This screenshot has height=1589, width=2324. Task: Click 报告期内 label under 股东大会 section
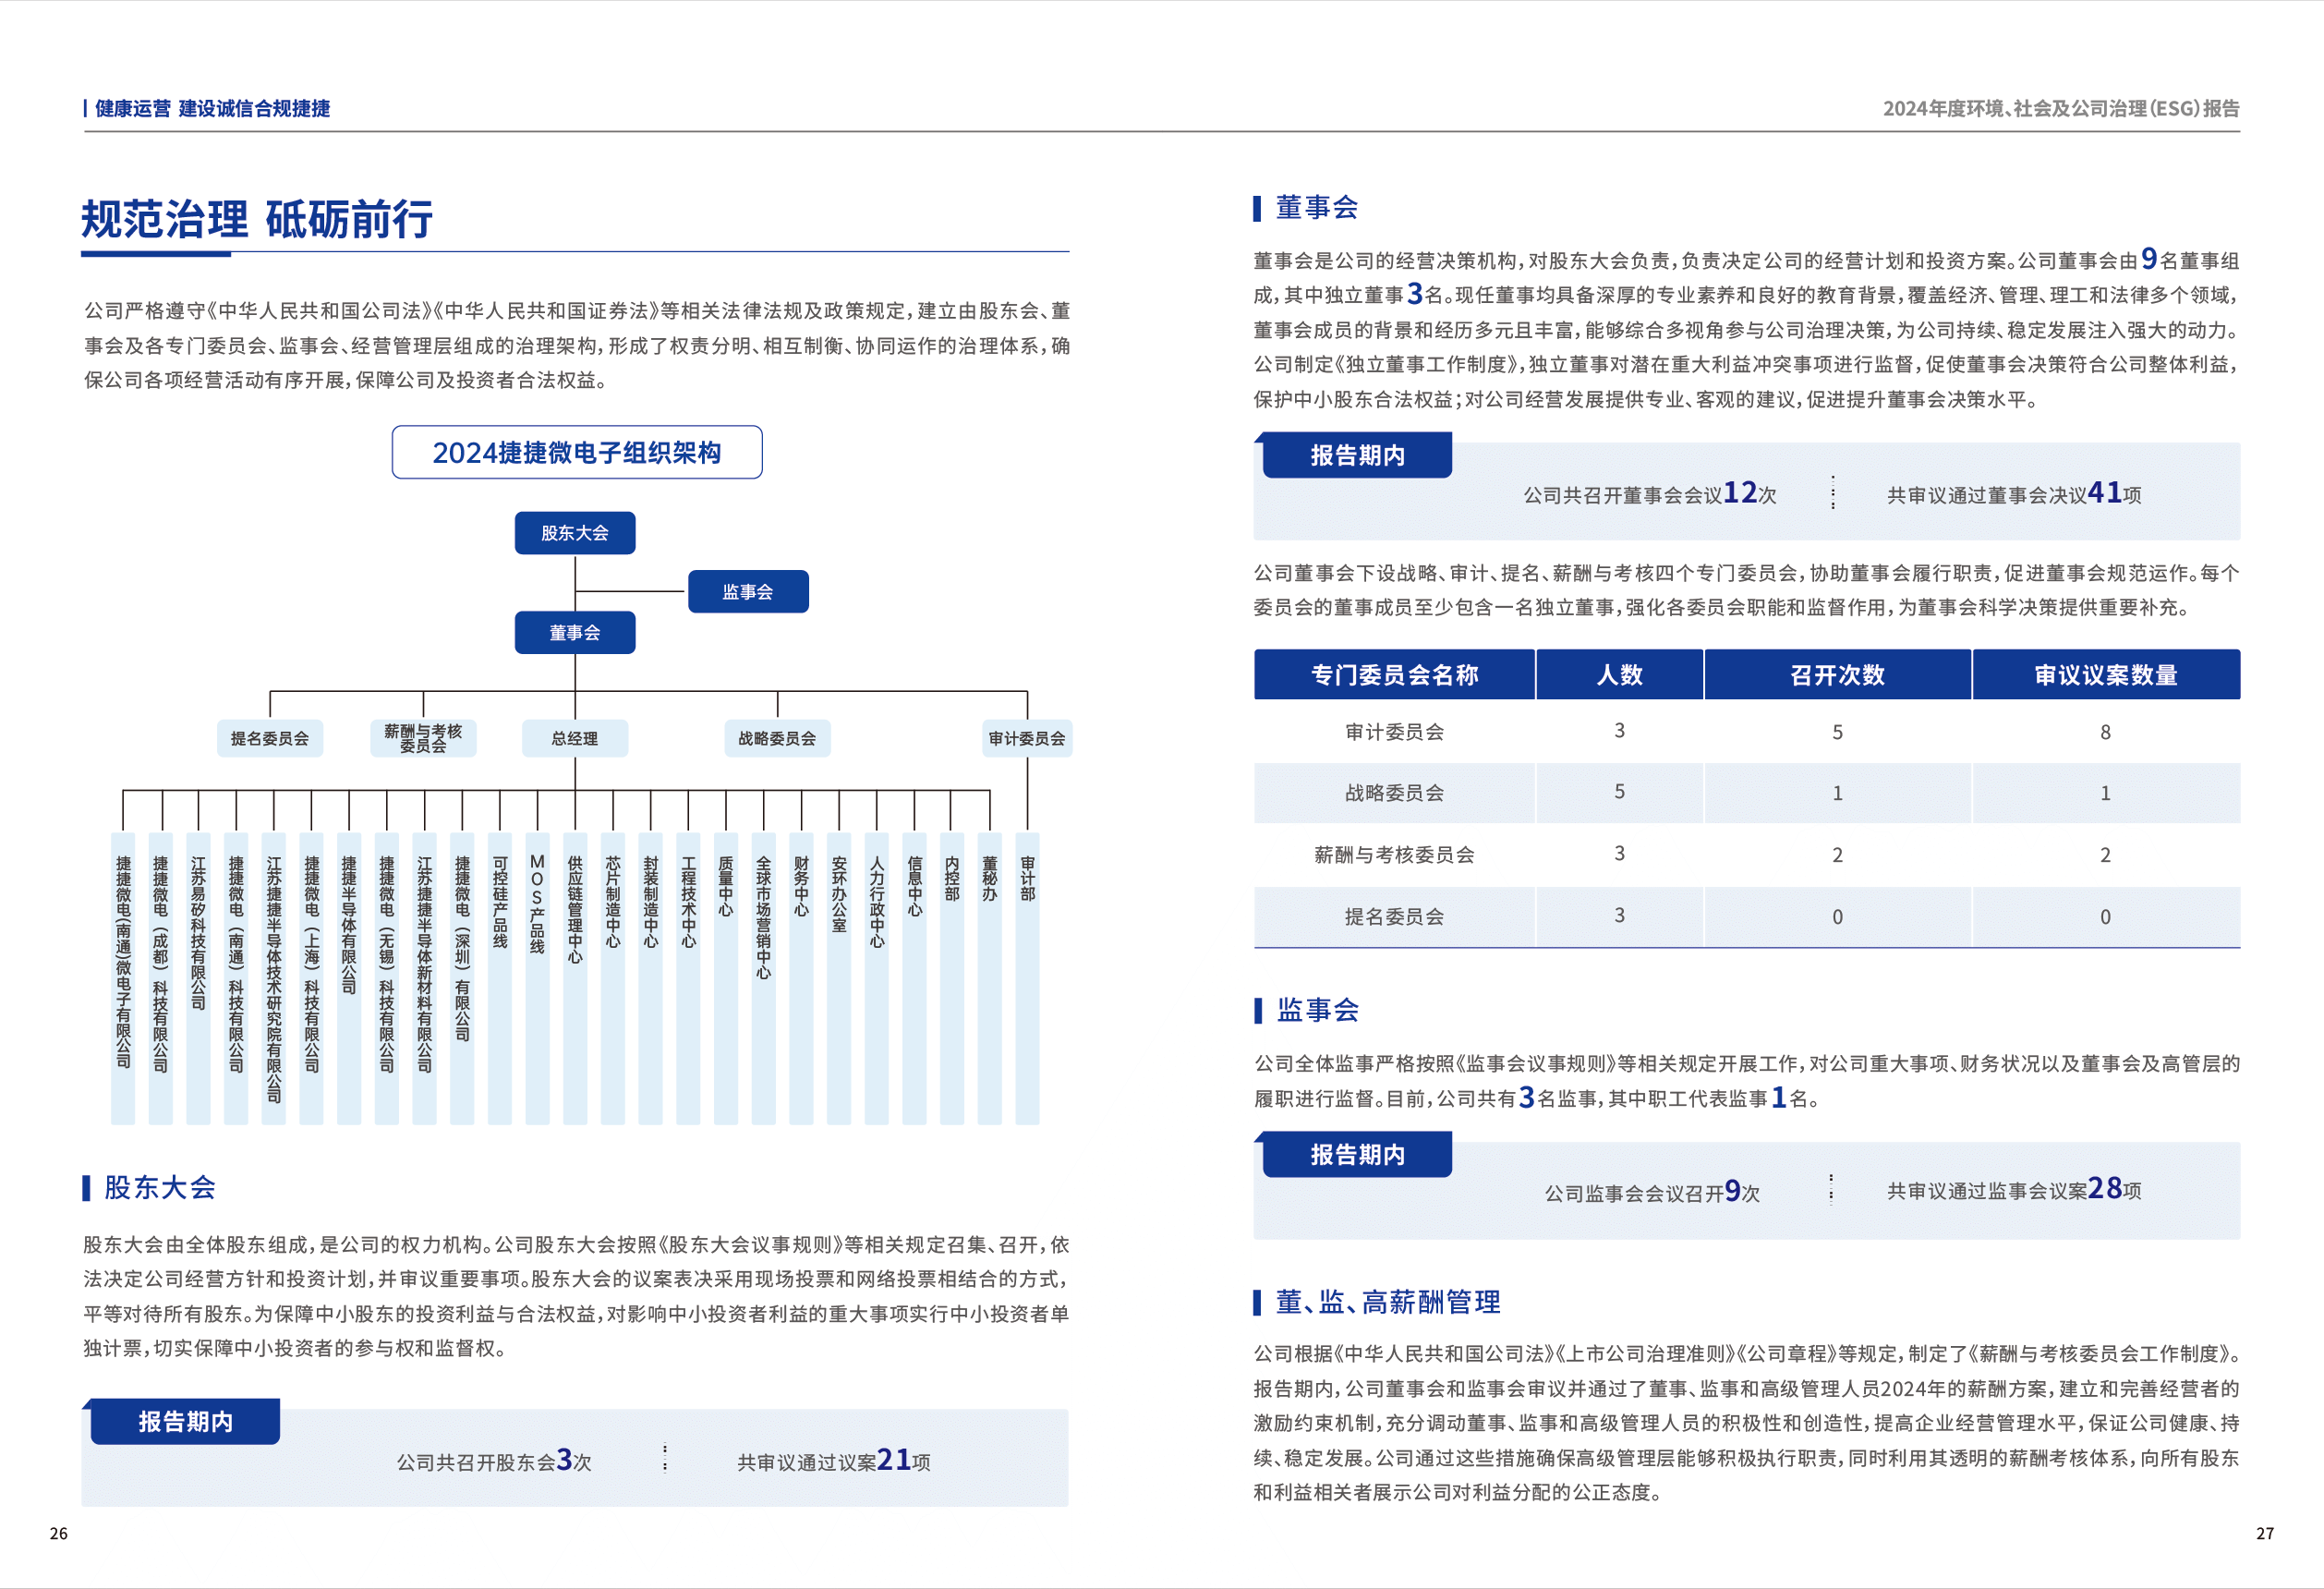(185, 1422)
